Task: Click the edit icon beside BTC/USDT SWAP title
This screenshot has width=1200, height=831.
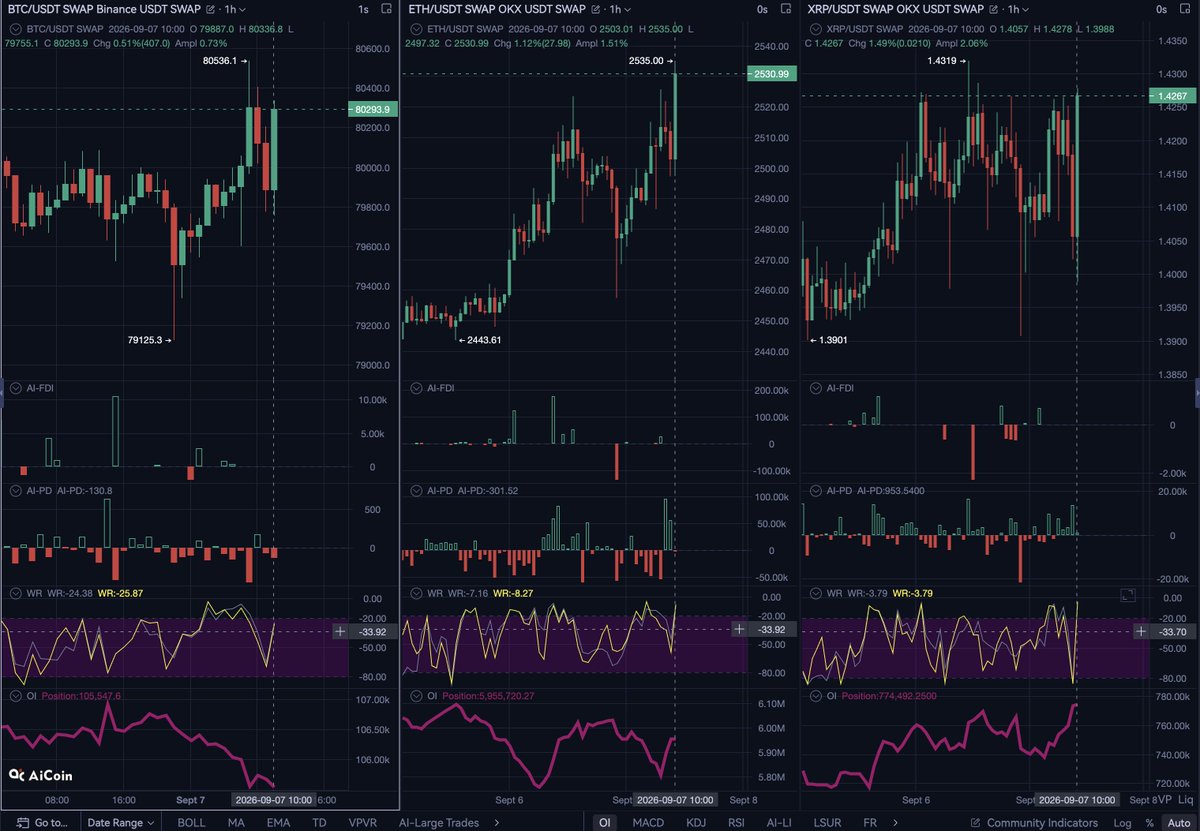Action: (209, 9)
